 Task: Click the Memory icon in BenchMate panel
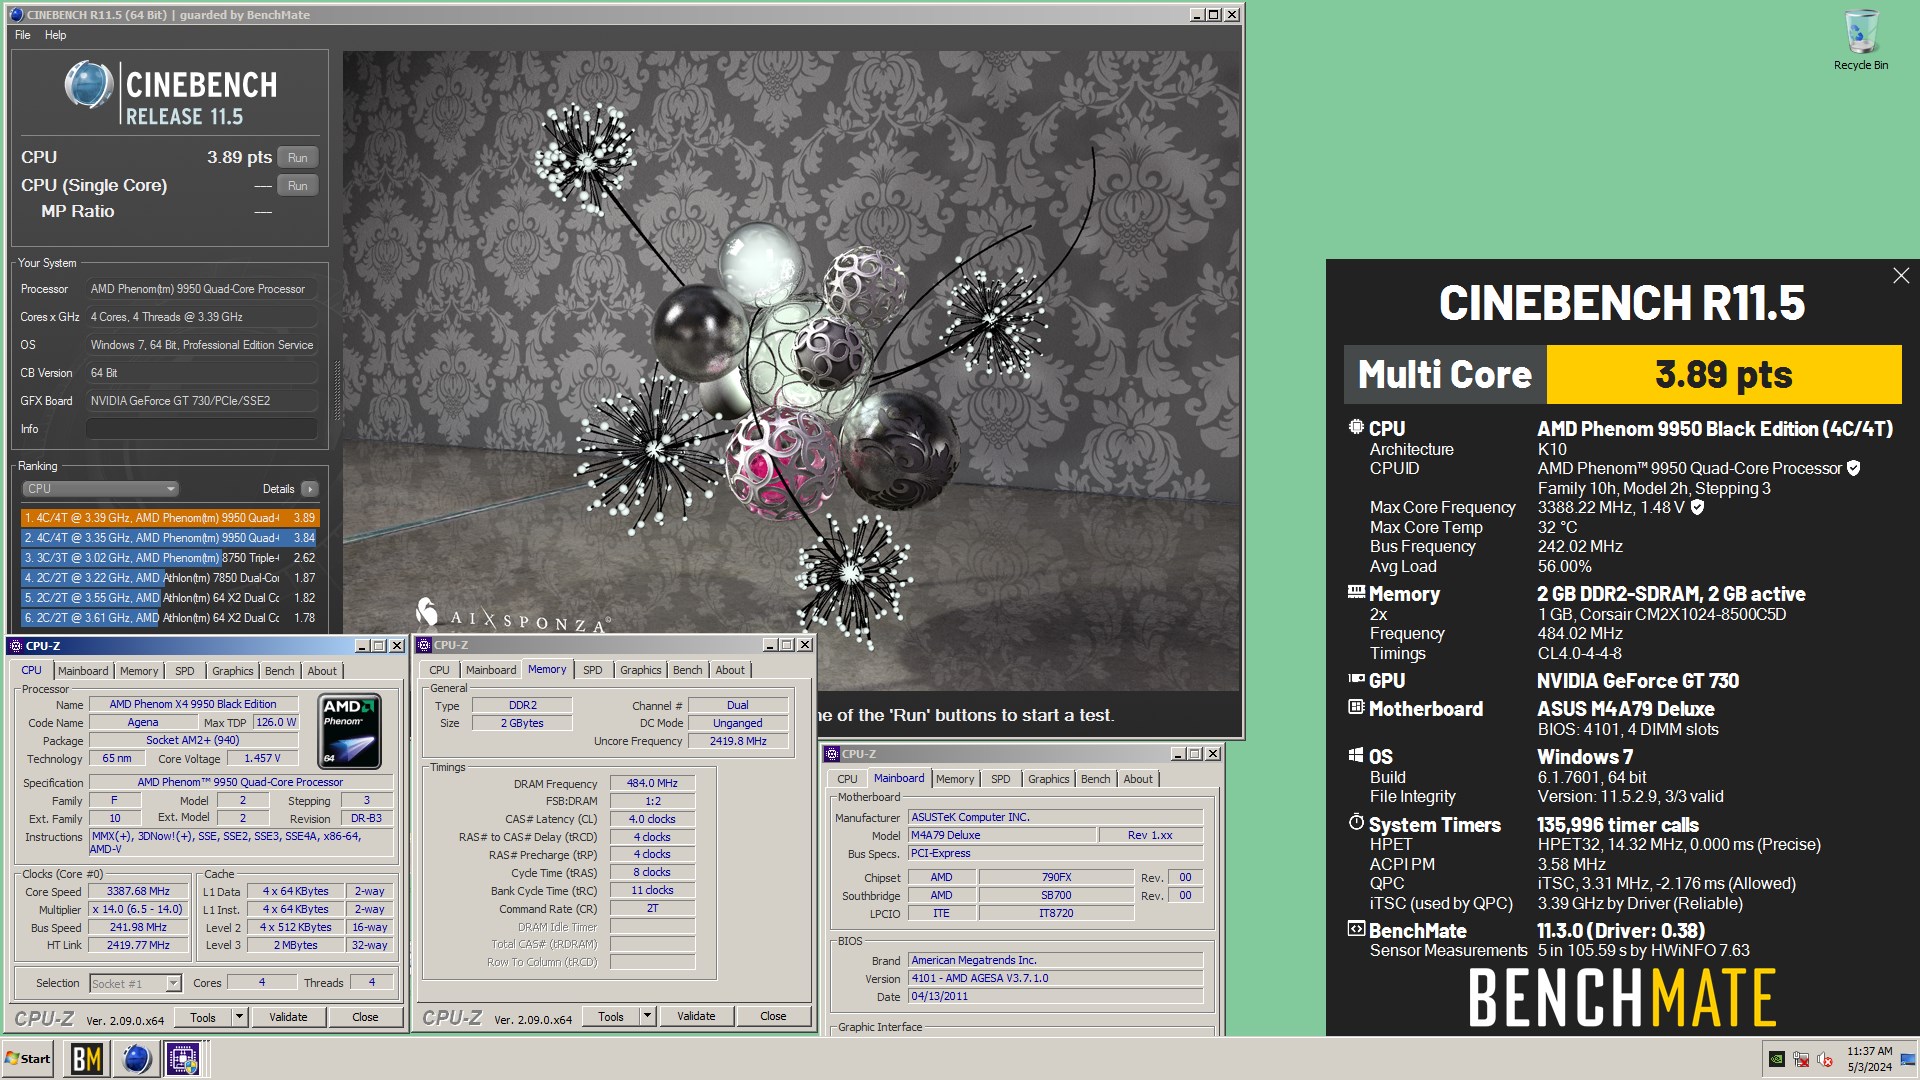click(x=1356, y=592)
